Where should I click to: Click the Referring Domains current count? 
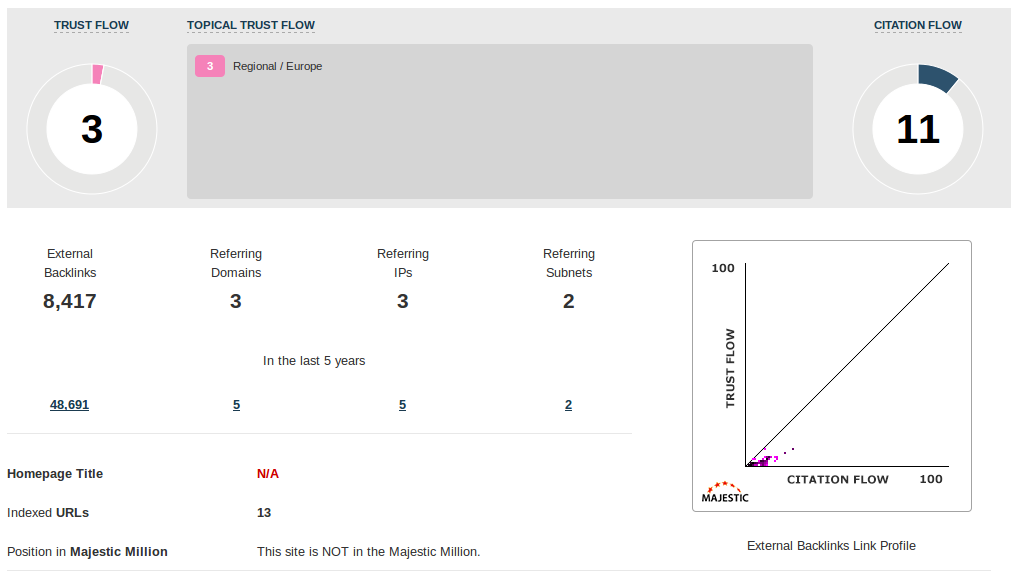point(236,301)
